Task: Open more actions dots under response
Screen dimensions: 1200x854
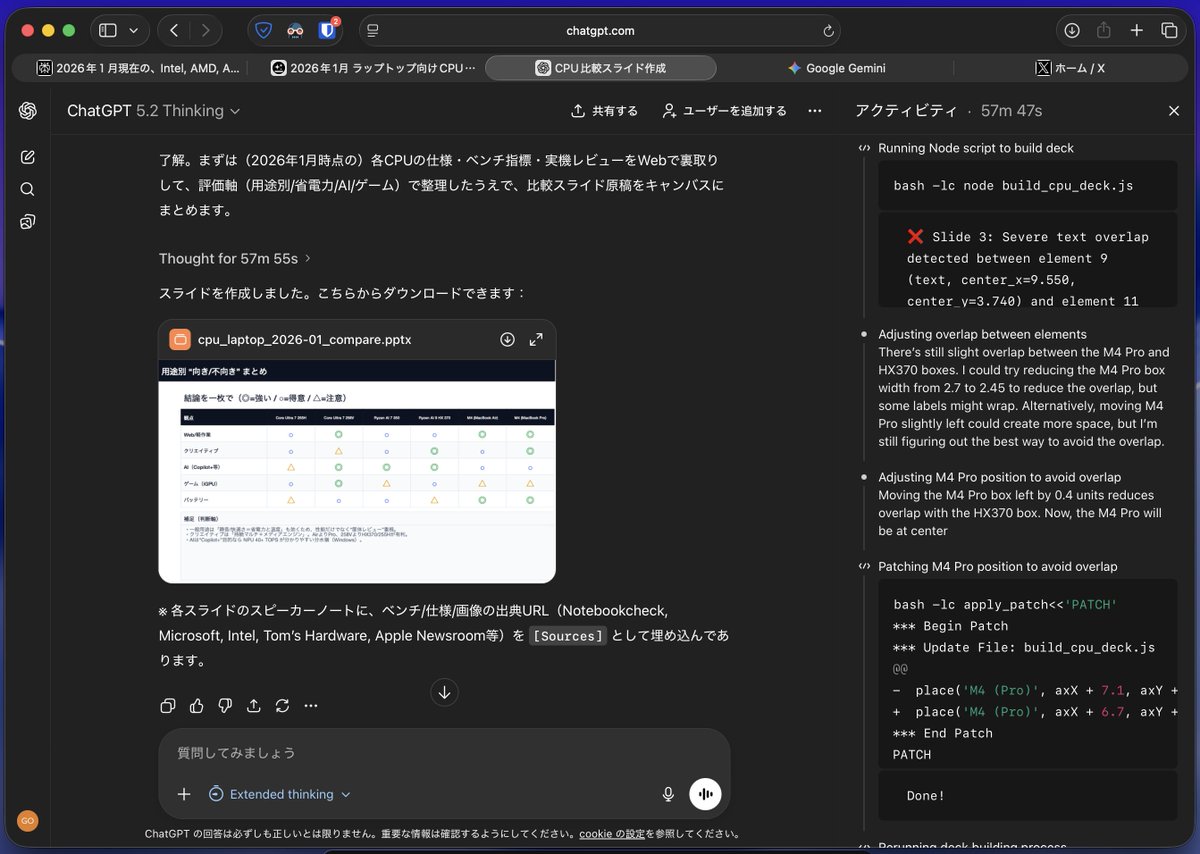Action: click(x=311, y=705)
